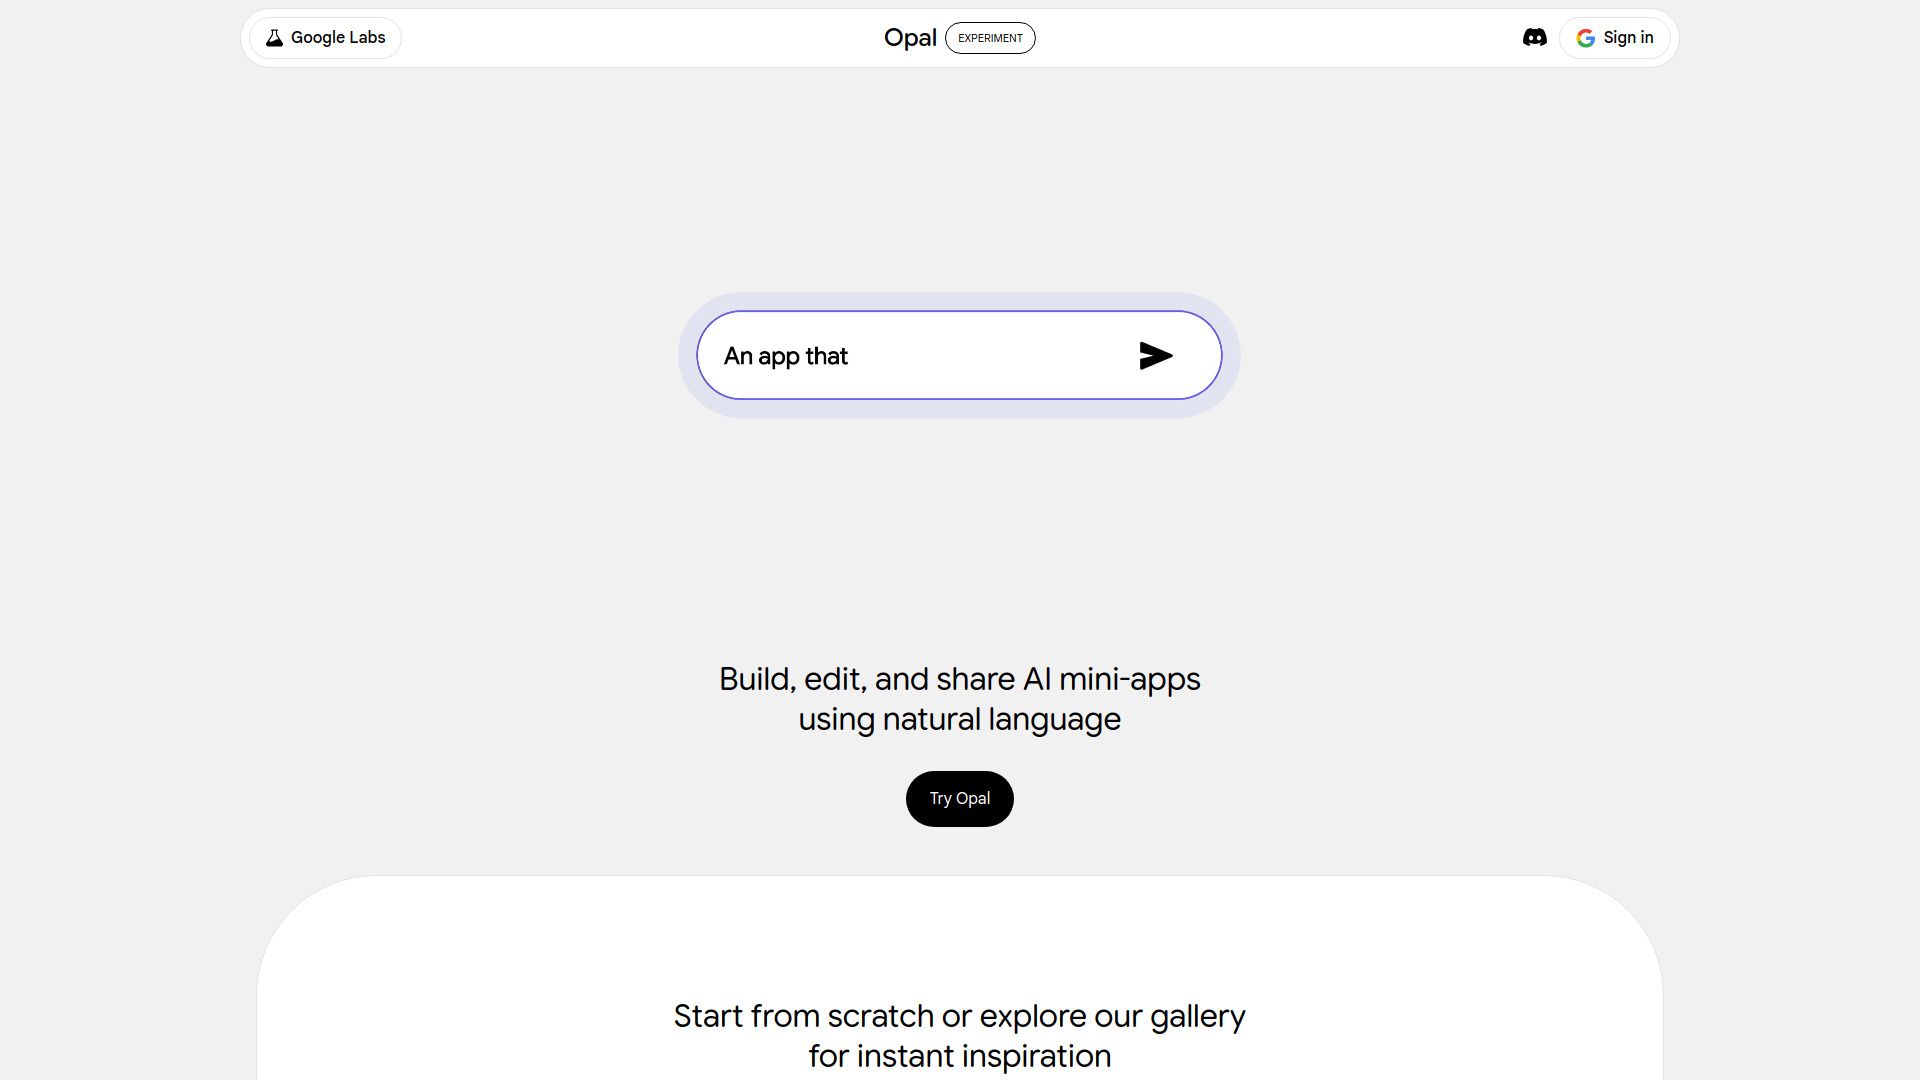Click the "for instant inspiration" text line
This screenshot has width=1920, height=1080.
(x=959, y=1056)
